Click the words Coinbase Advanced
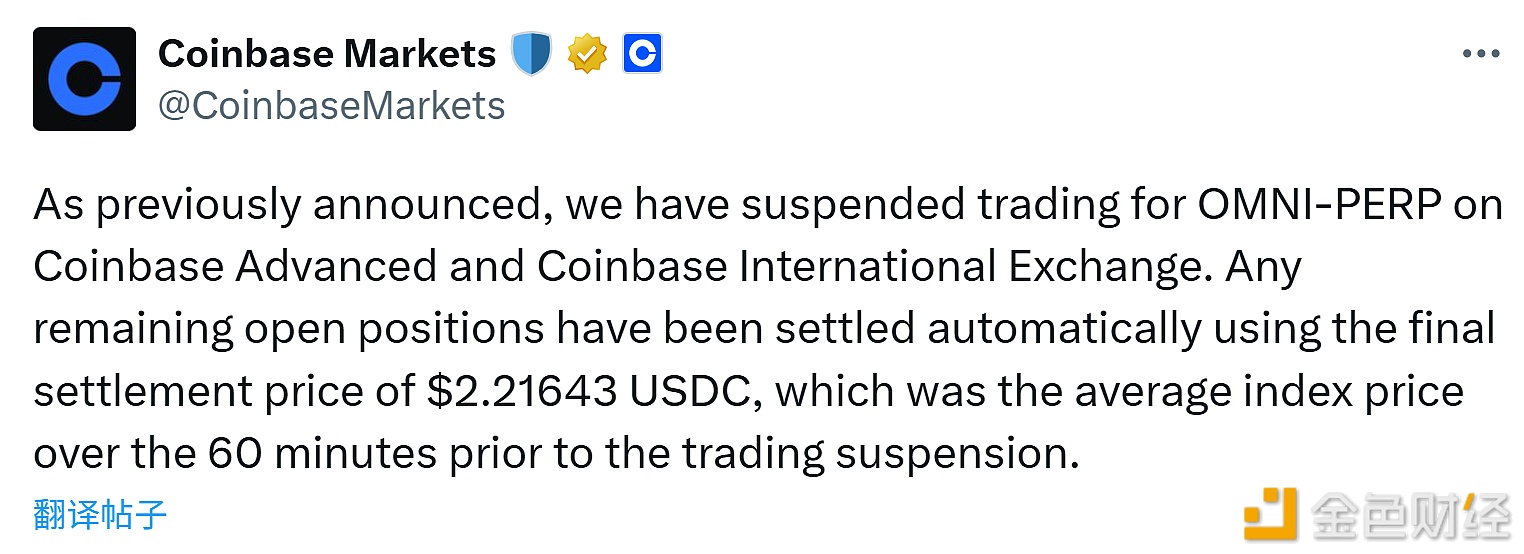This screenshot has height=554, width=1524. point(235,267)
